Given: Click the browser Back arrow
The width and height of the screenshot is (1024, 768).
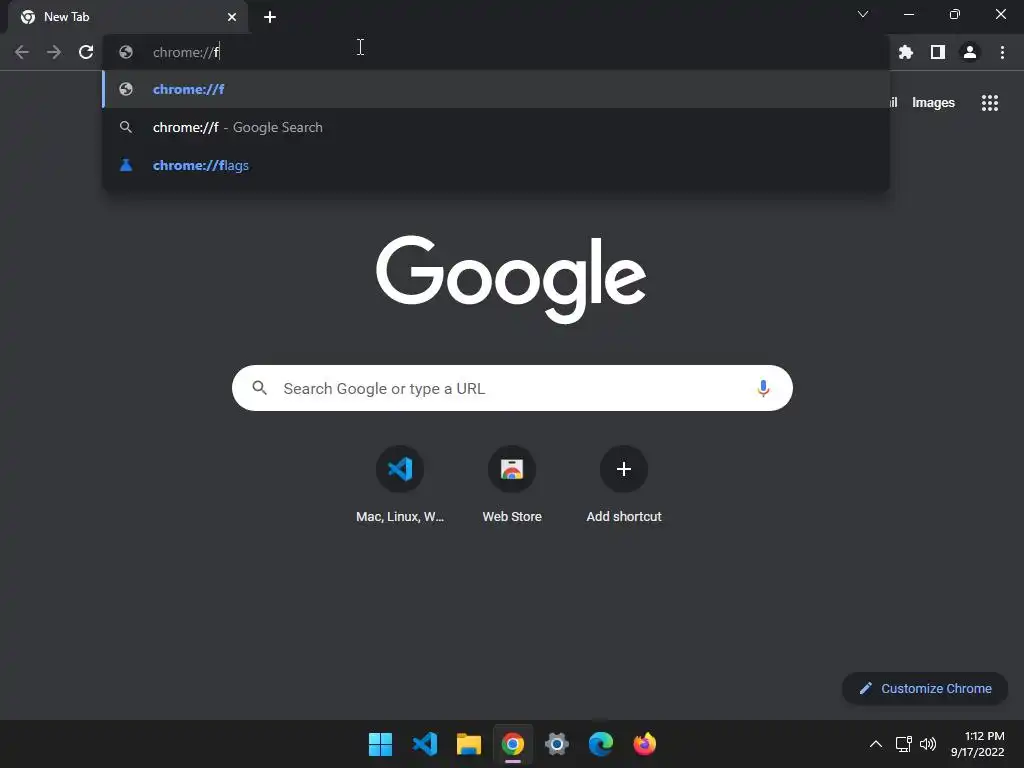Looking at the screenshot, I should tap(22, 52).
